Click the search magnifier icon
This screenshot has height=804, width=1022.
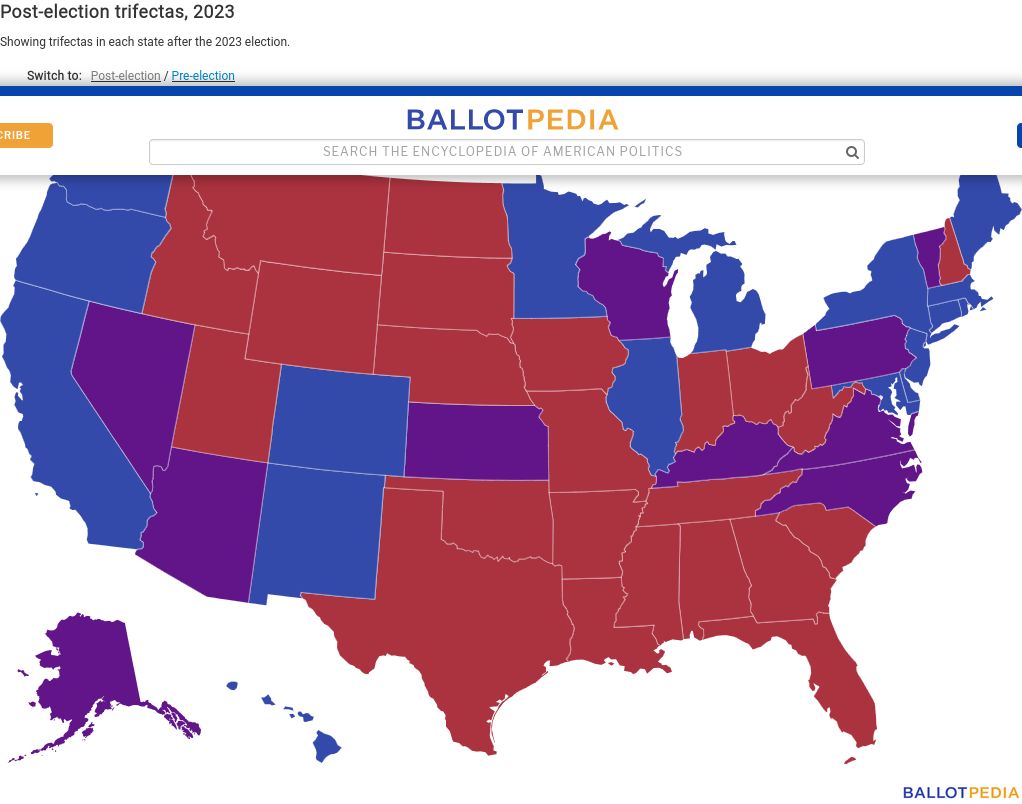pyautogui.click(x=851, y=152)
